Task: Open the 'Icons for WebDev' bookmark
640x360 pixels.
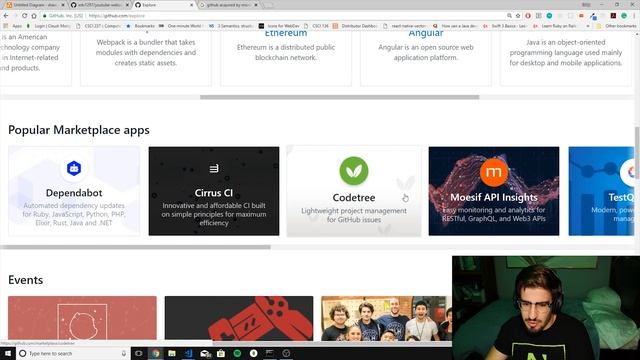Action: pos(279,26)
